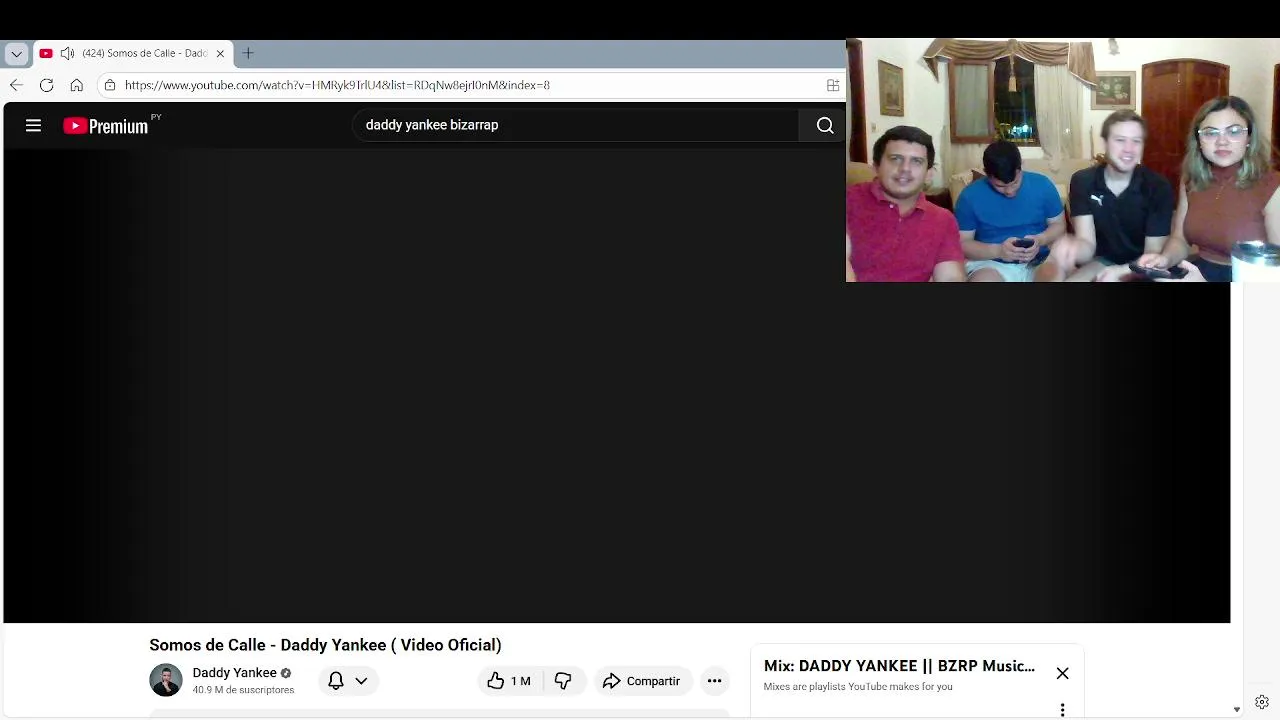Viewport: 1280px width, 720px height.
Task: Open the apps icon in address bar
Action: 833,85
